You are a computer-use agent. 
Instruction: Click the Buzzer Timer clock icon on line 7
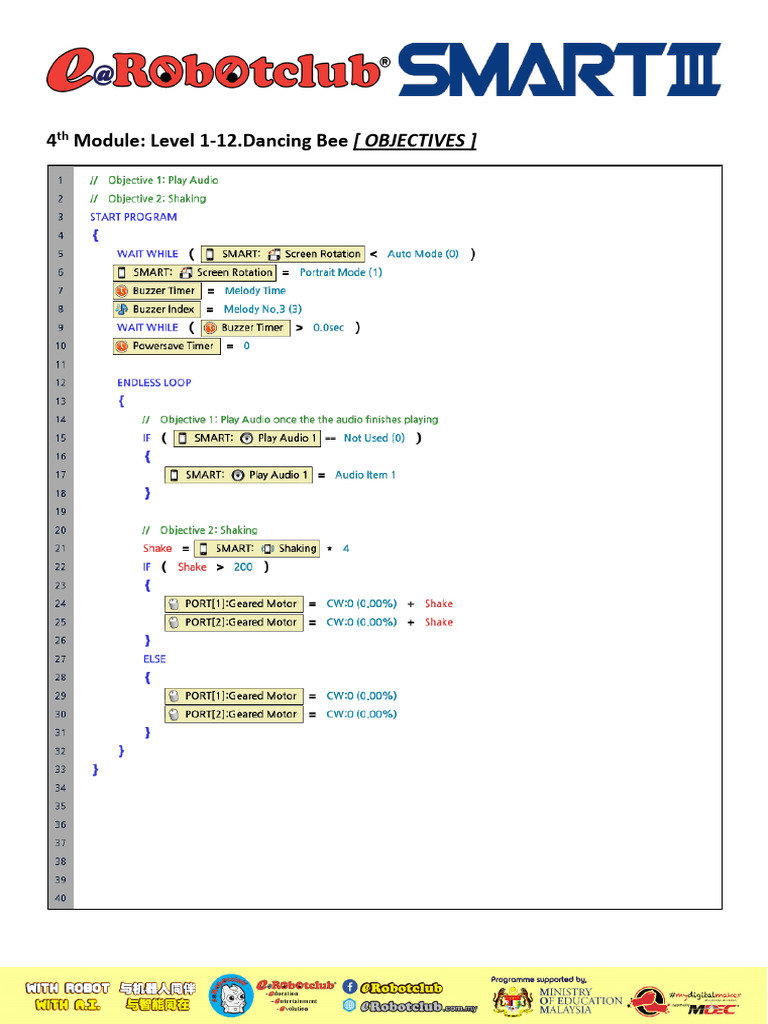[121, 291]
